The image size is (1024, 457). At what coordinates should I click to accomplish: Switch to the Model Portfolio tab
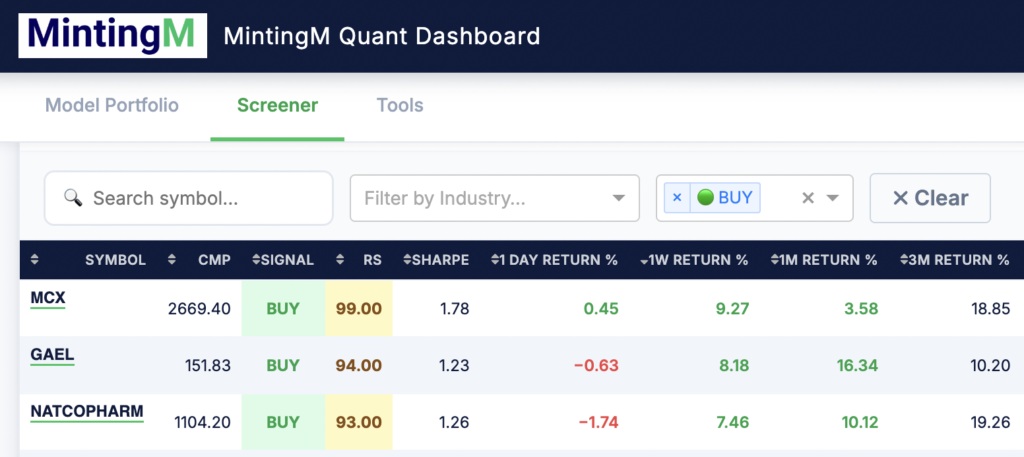(x=112, y=105)
